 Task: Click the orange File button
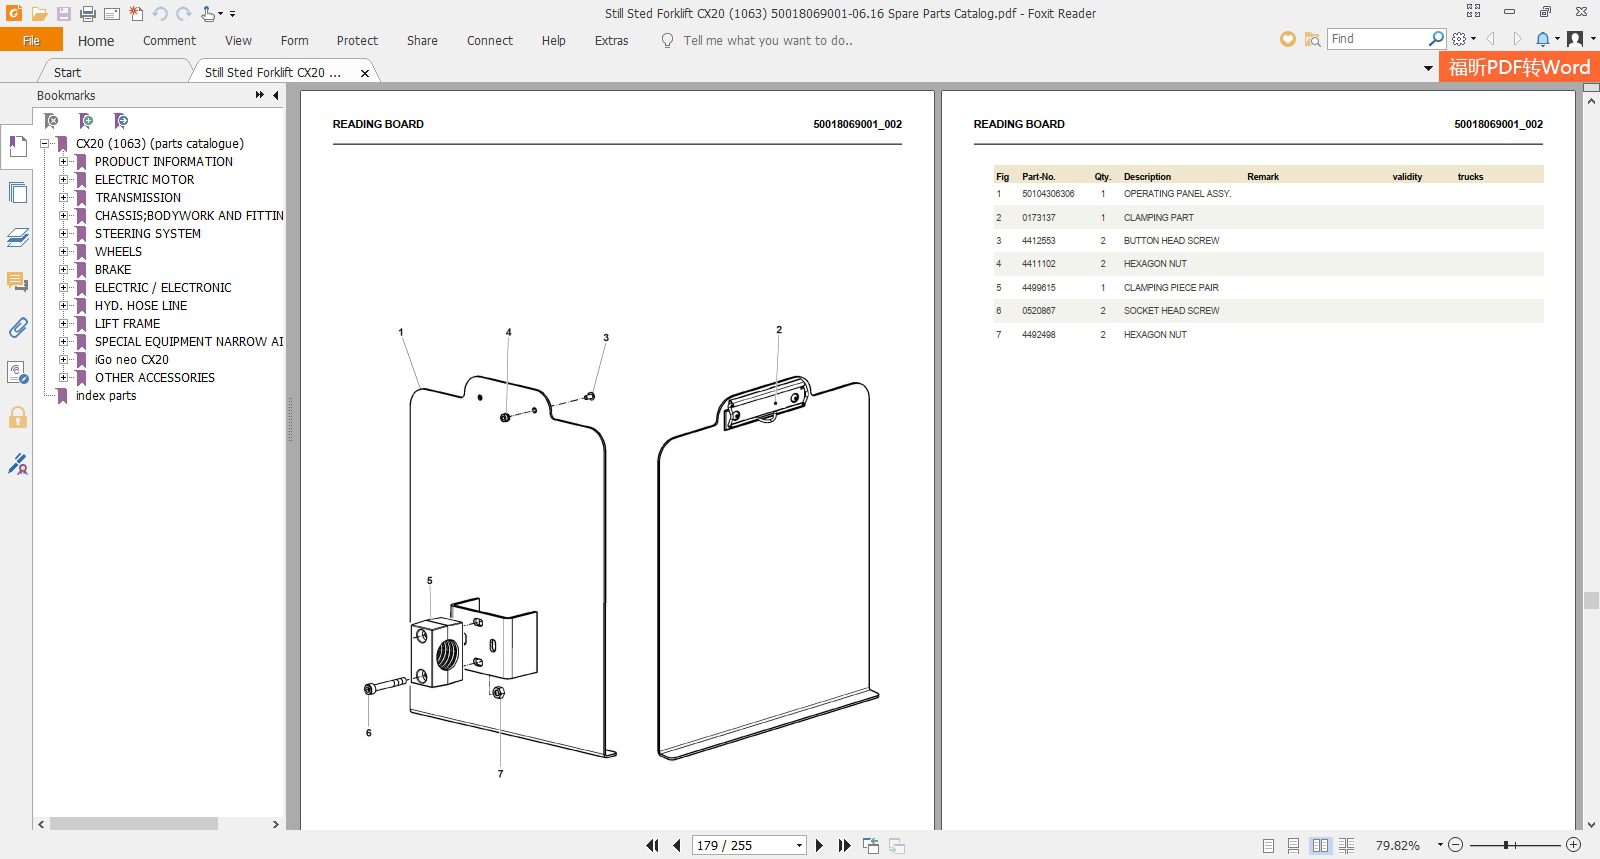click(x=31, y=41)
